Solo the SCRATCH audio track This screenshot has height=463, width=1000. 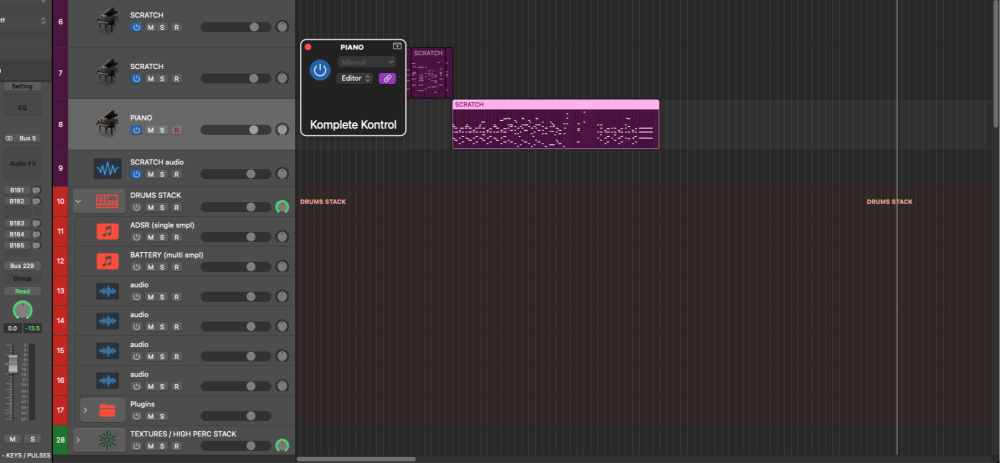point(162,174)
